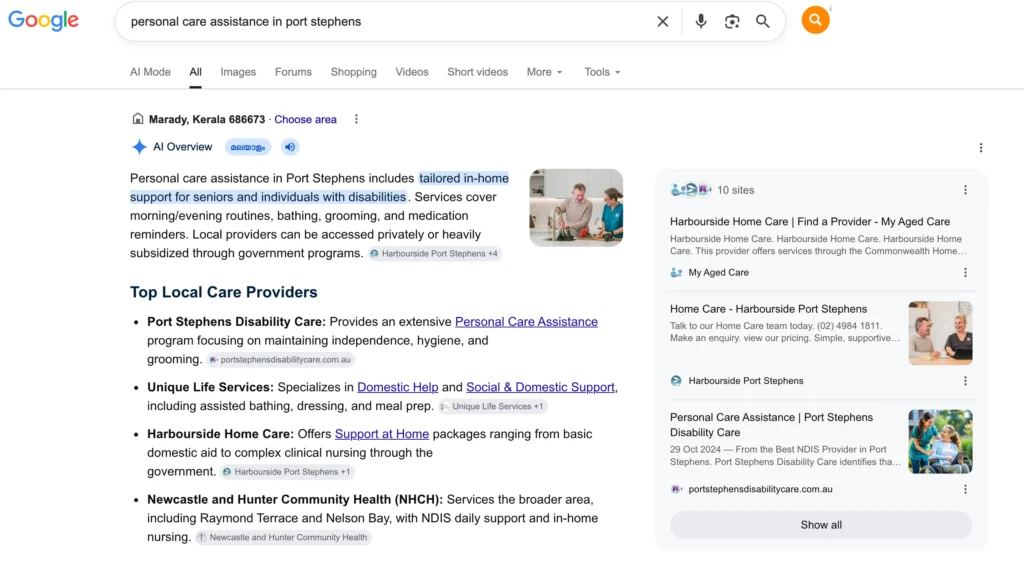Open three-dot menu for Harbourside Port Stephens result
This screenshot has height=564, width=1024.
coord(965,381)
